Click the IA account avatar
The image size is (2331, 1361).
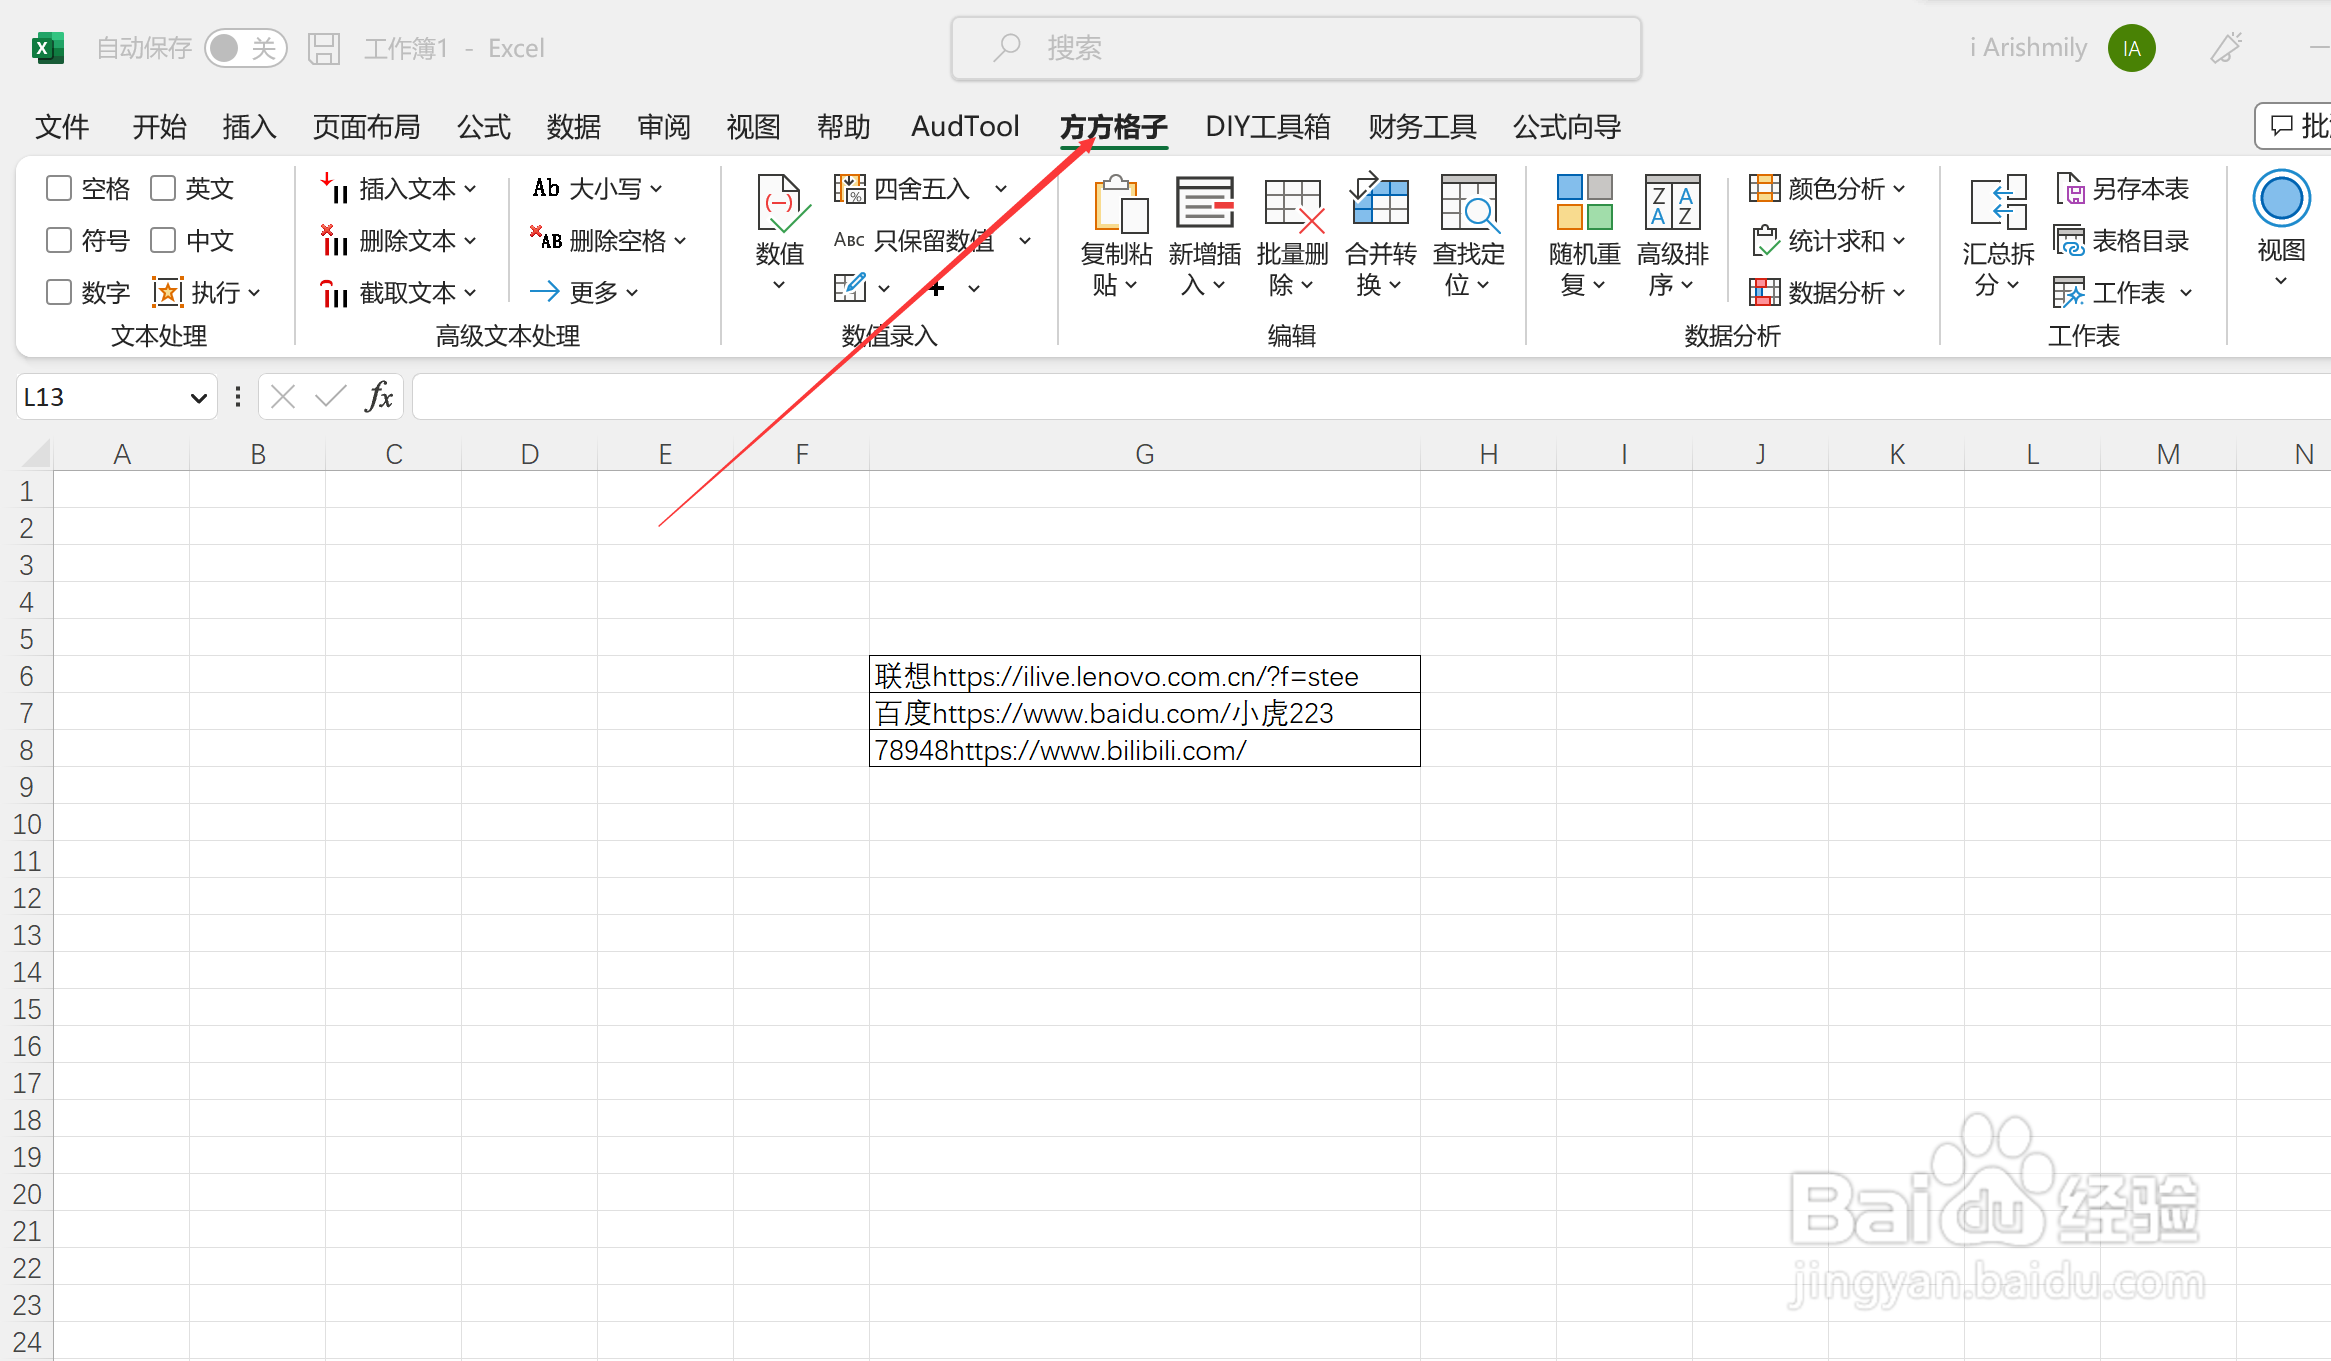tap(2131, 48)
